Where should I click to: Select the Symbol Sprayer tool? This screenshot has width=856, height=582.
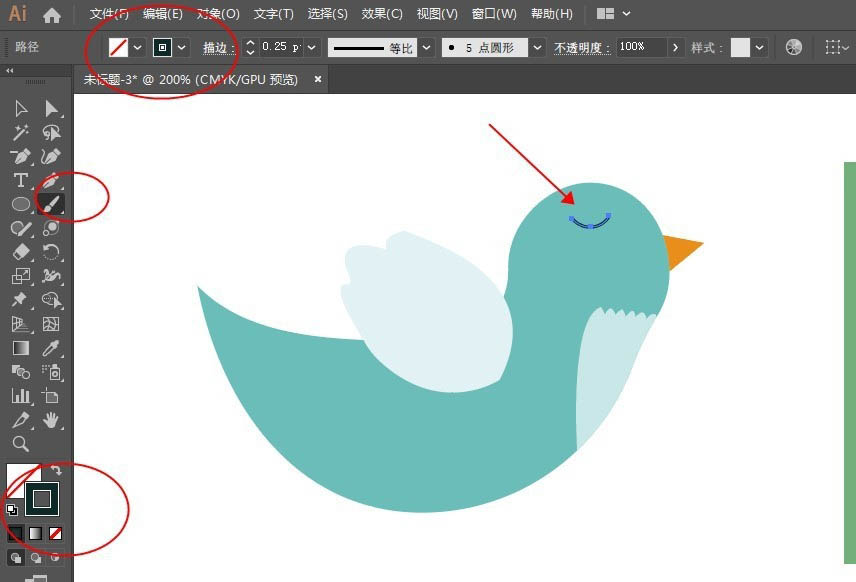(x=52, y=372)
